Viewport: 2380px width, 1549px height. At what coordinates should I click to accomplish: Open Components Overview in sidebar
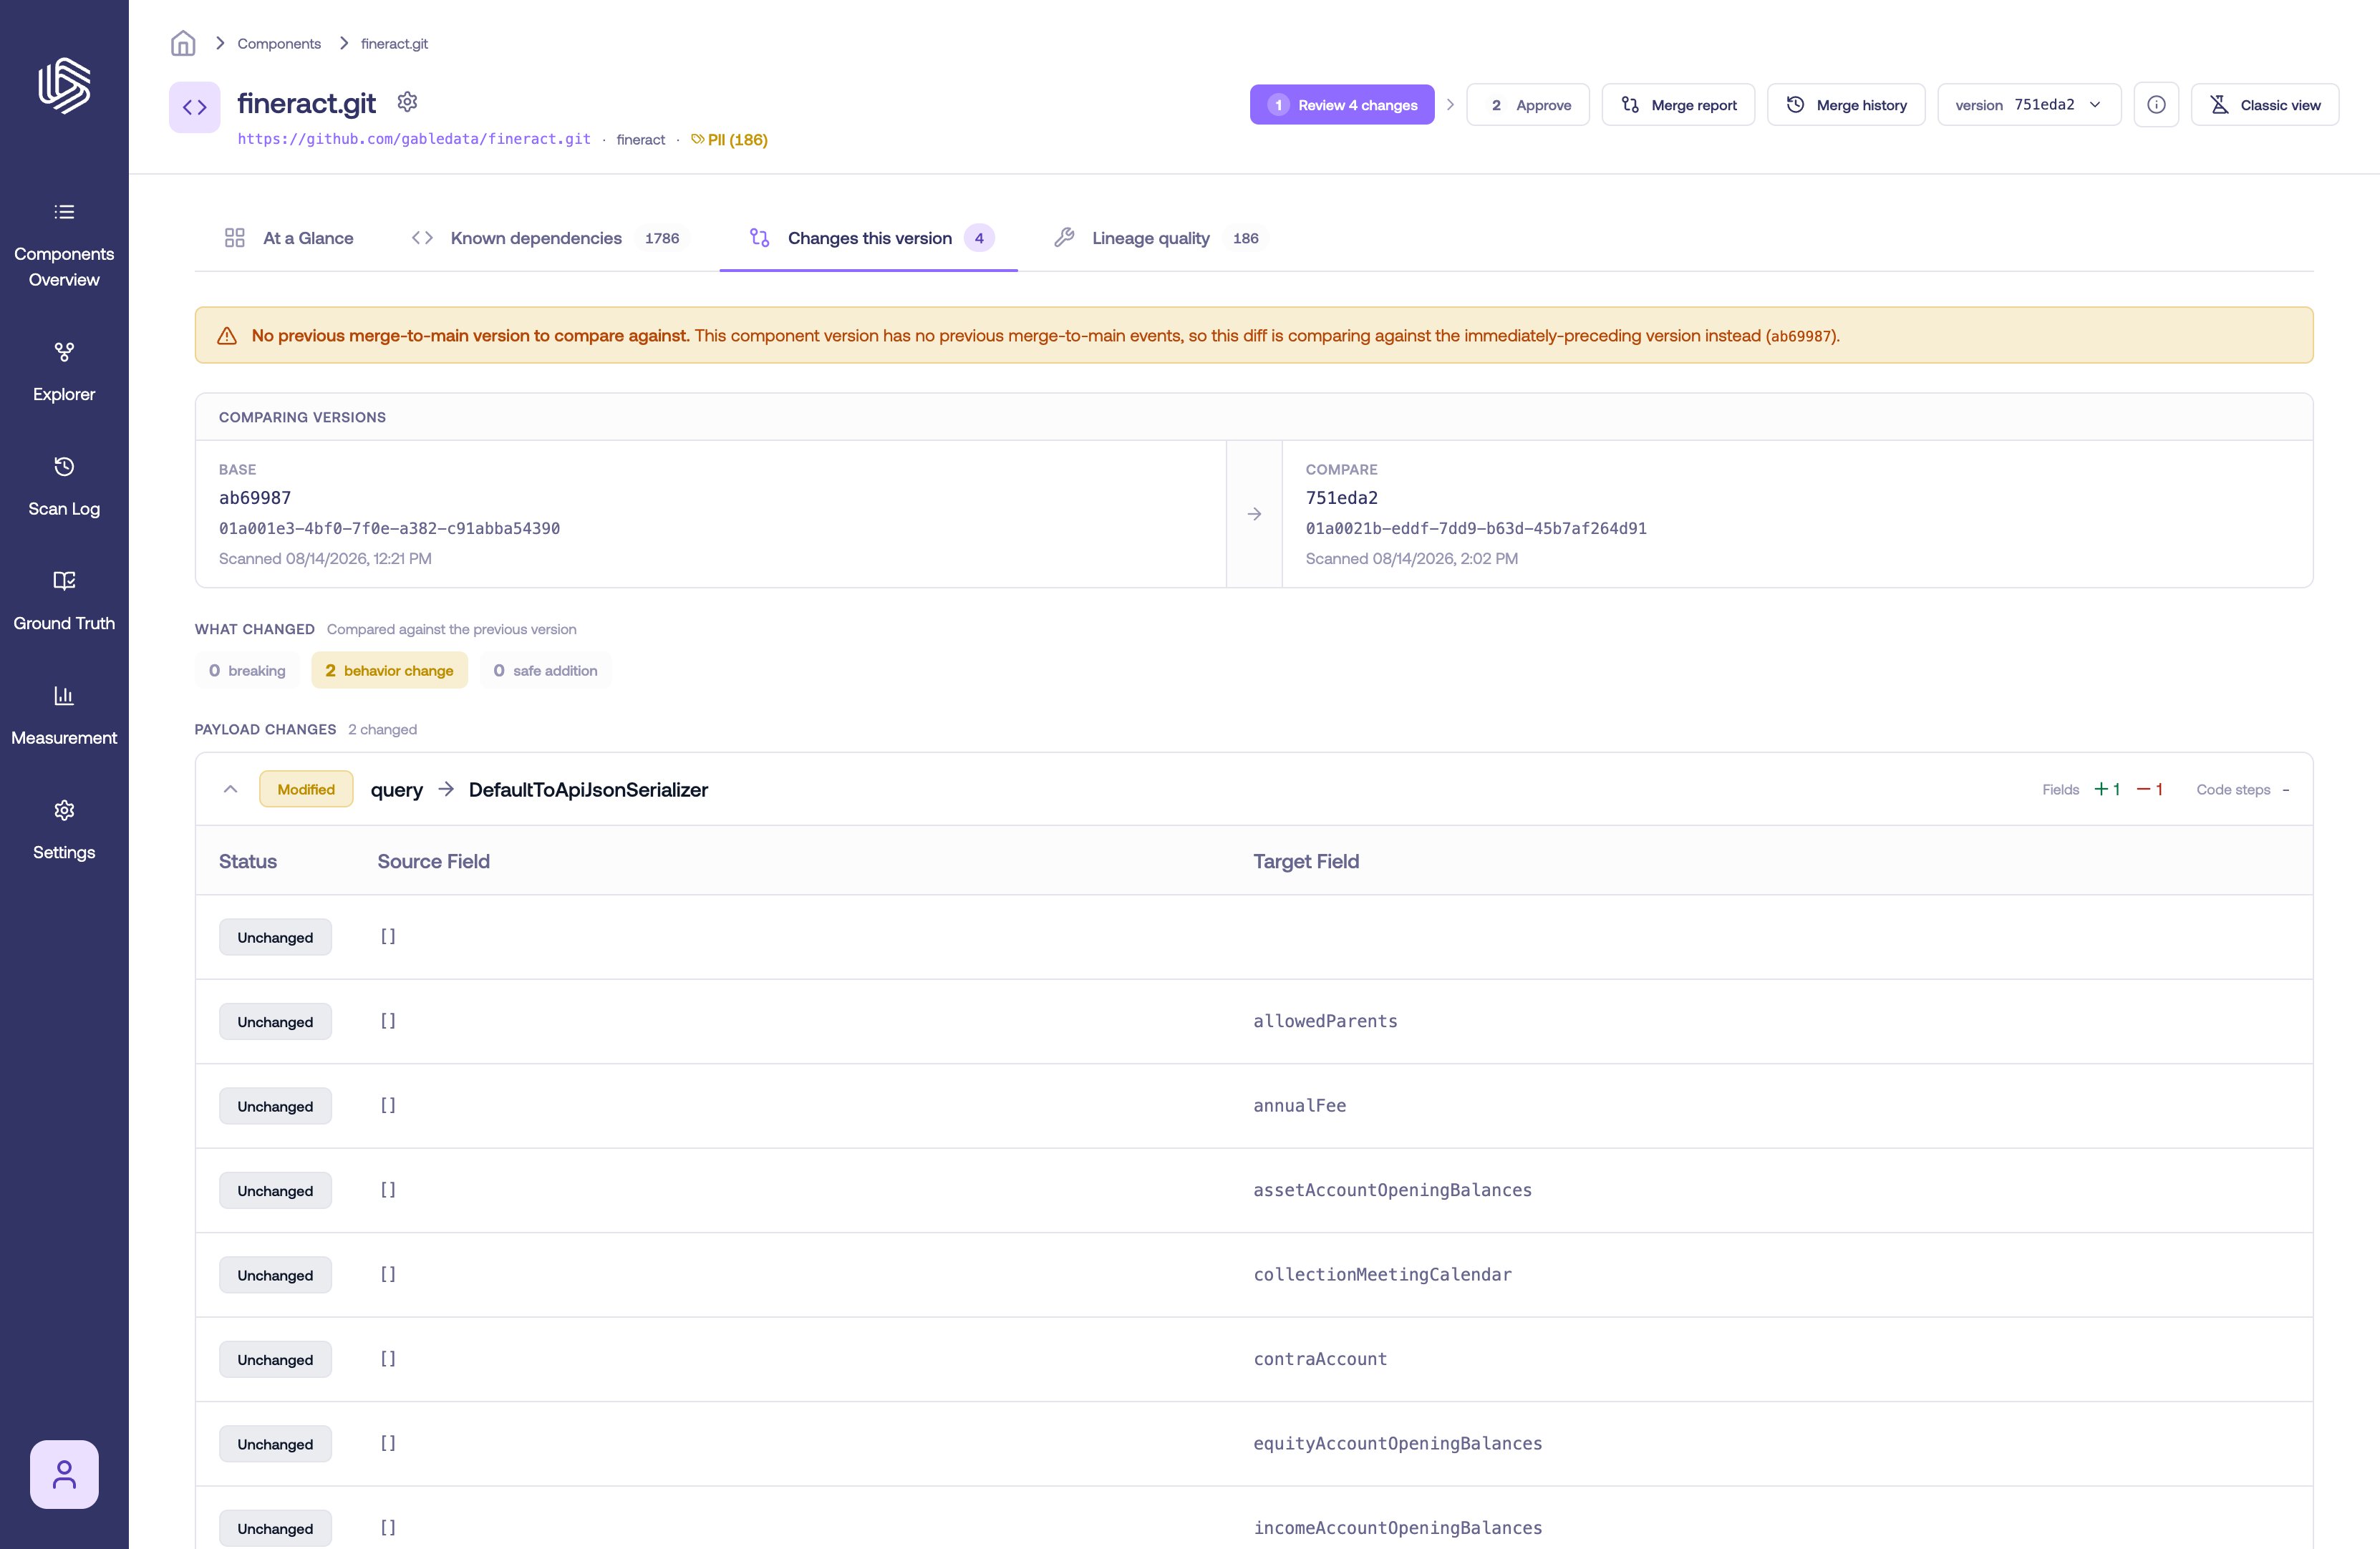[x=64, y=245]
